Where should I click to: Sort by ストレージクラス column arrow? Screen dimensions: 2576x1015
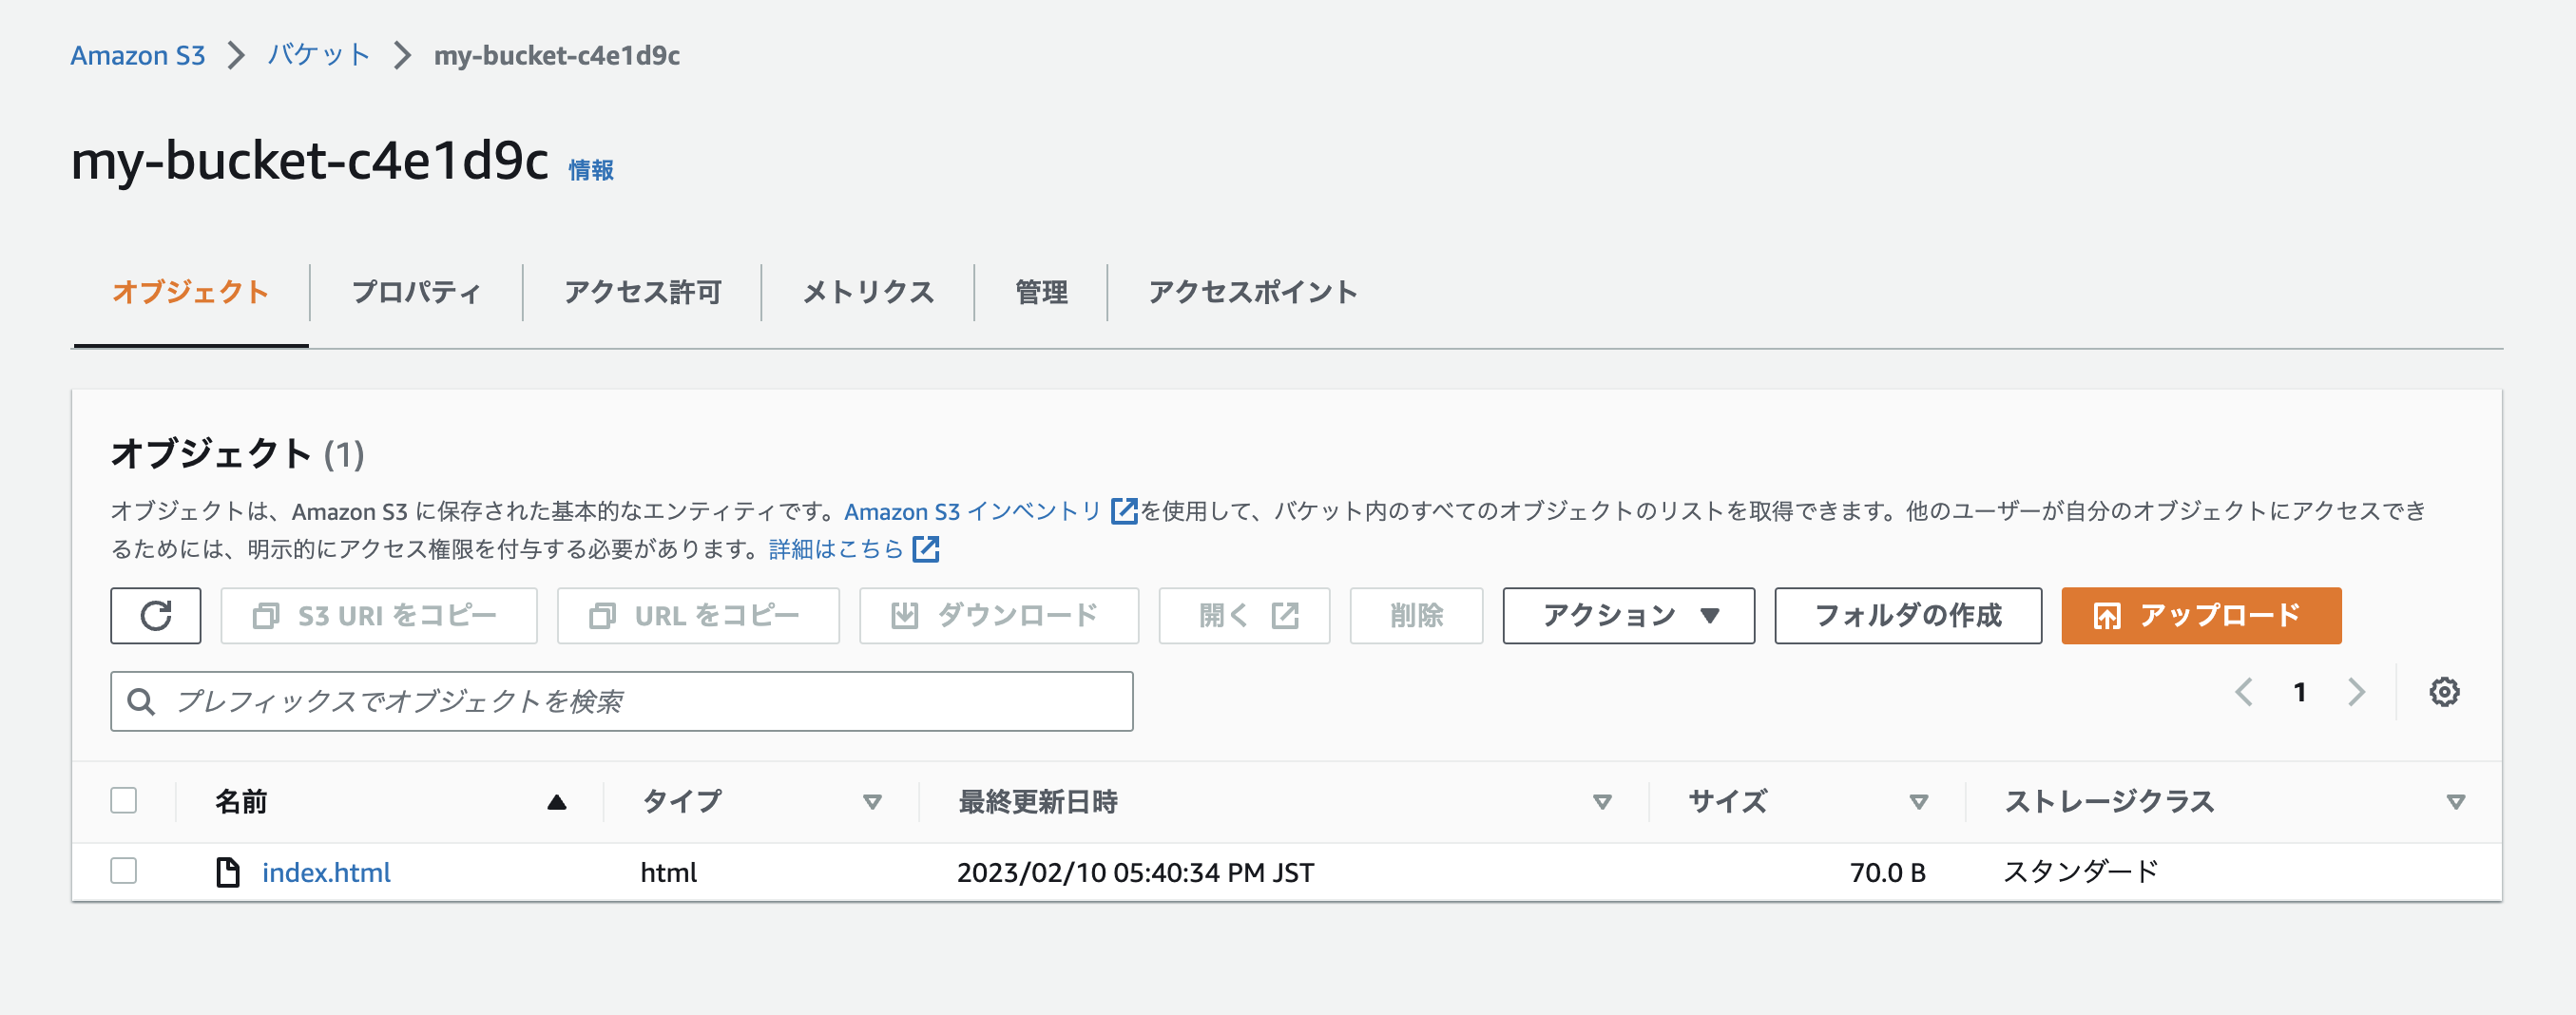[2455, 802]
